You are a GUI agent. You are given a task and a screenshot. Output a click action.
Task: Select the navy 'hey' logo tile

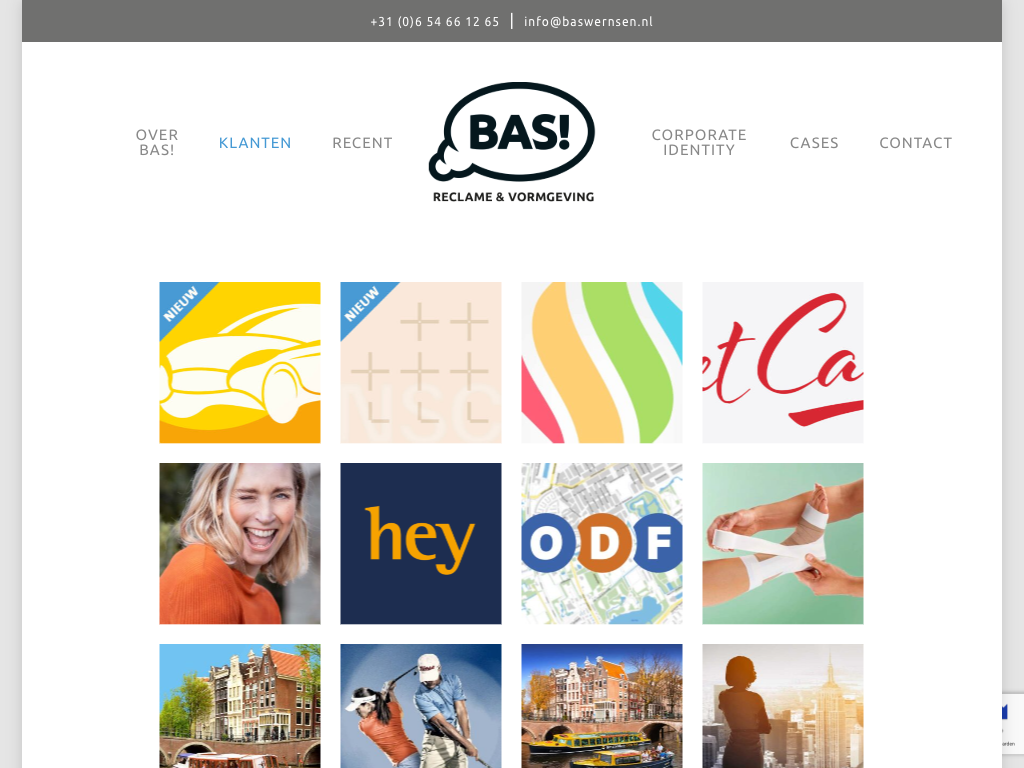(421, 543)
